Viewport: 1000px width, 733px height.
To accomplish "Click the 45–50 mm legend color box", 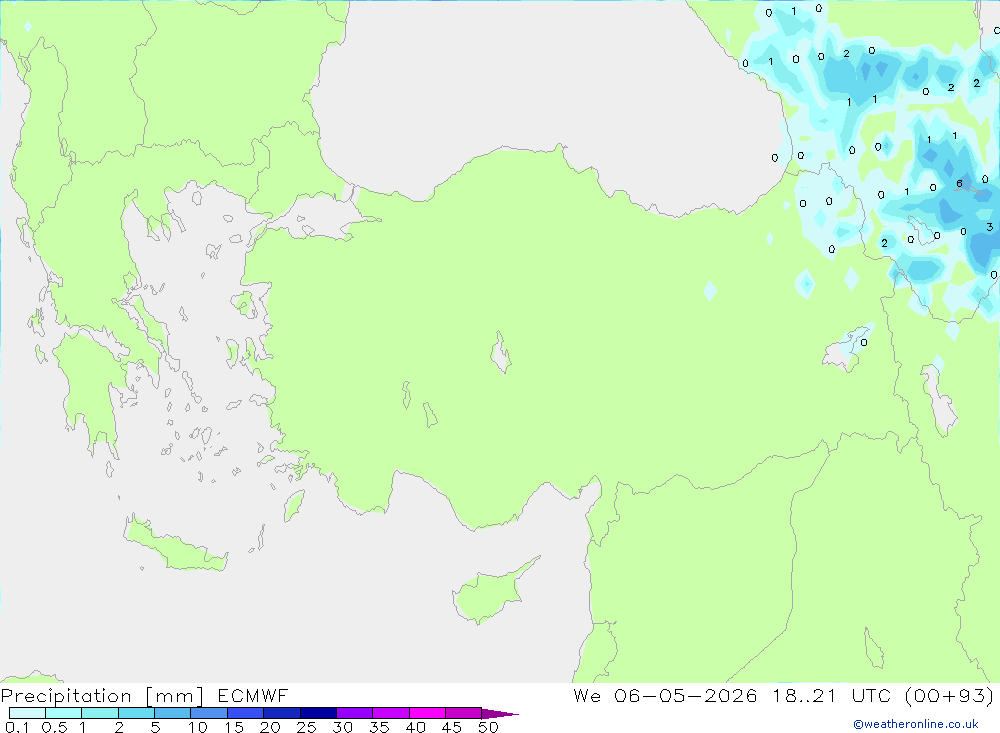I will tap(464, 713).
